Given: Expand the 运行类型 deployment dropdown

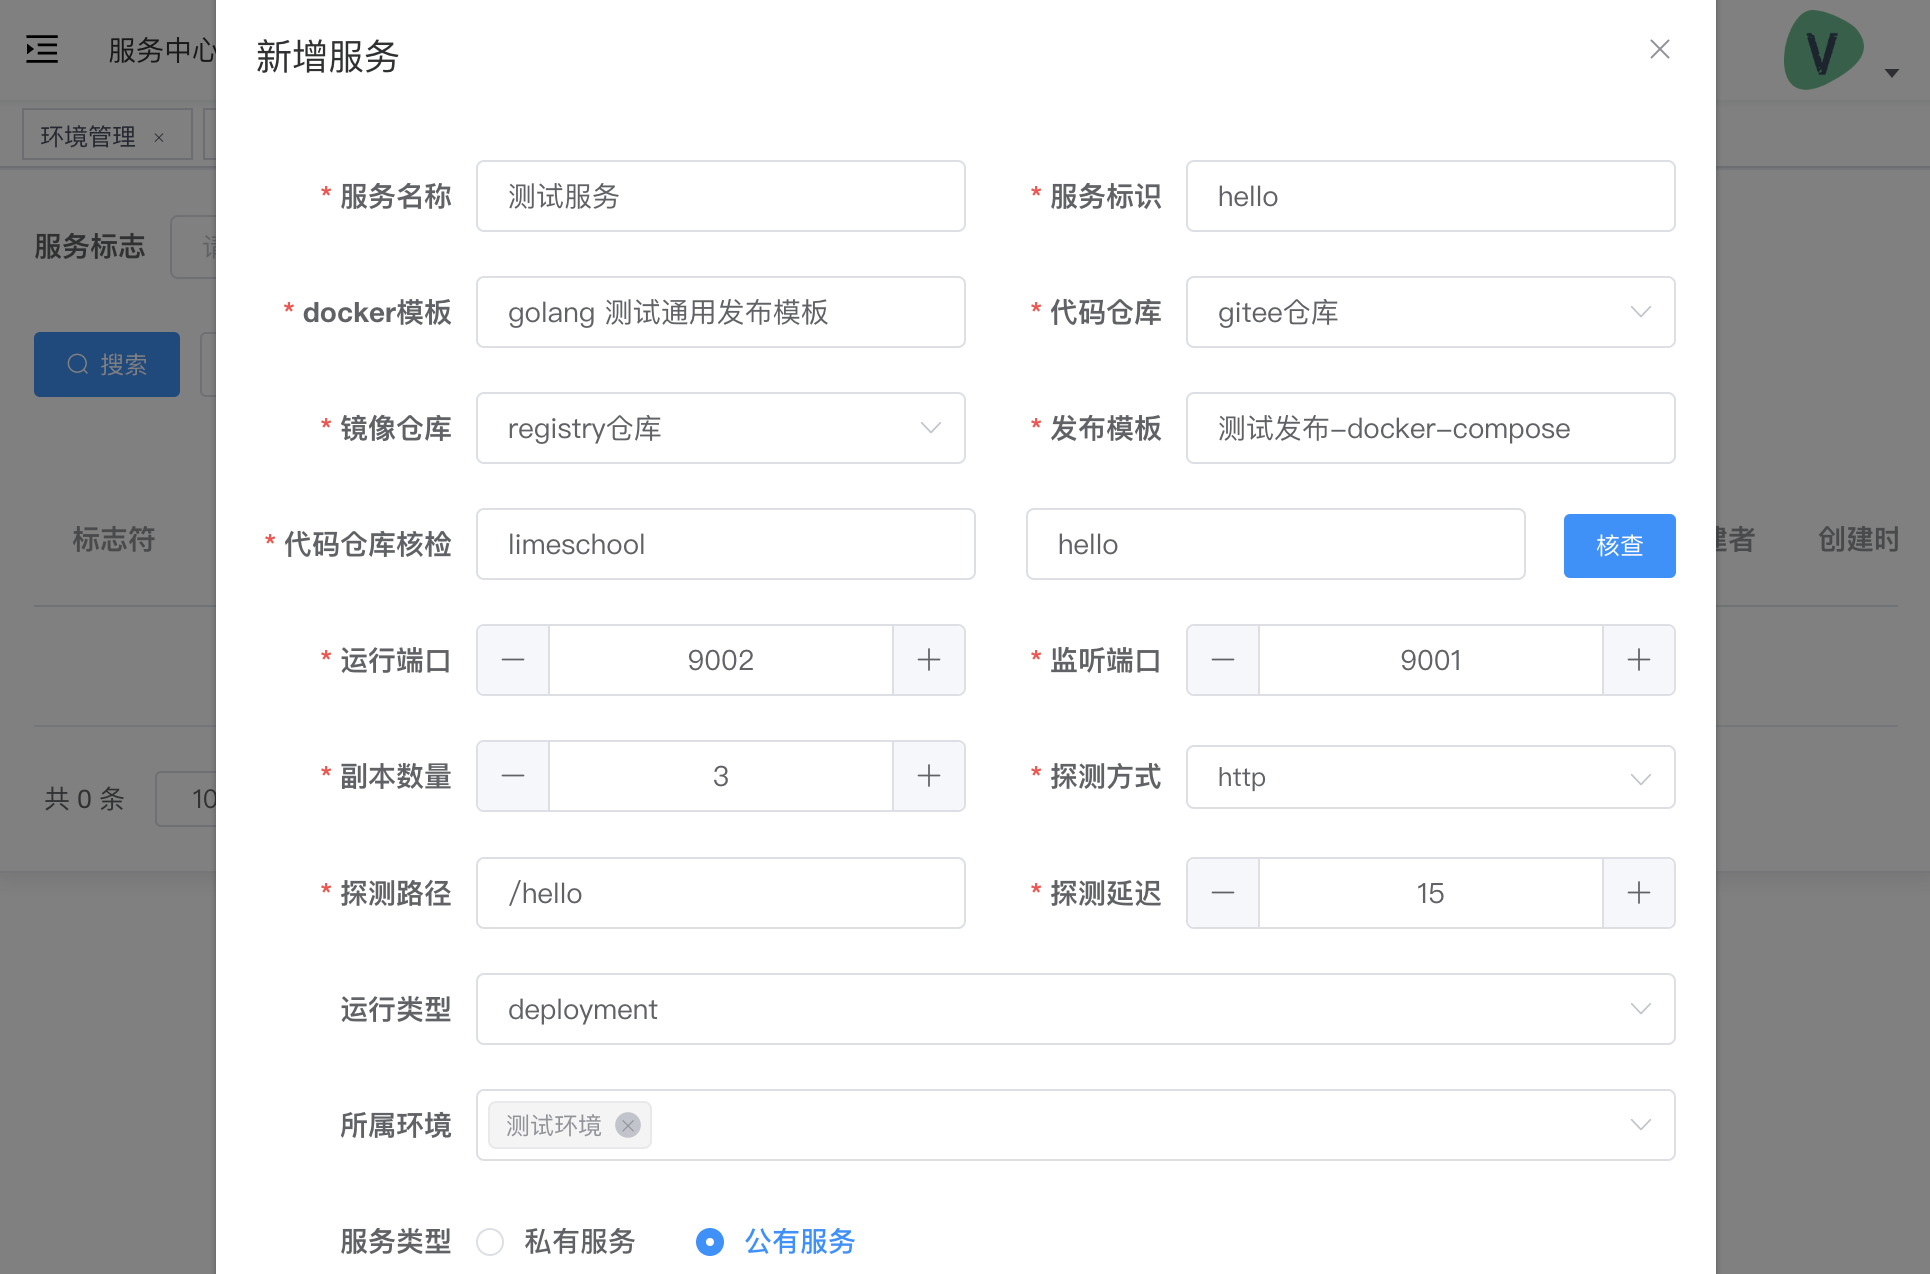Looking at the screenshot, I should coord(1075,1009).
